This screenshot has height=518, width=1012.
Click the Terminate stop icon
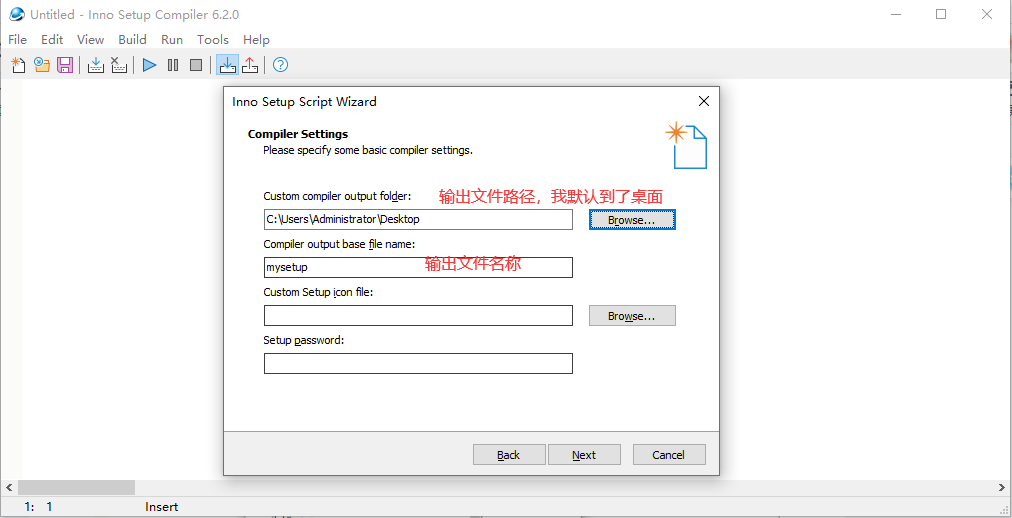click(196, 65)
